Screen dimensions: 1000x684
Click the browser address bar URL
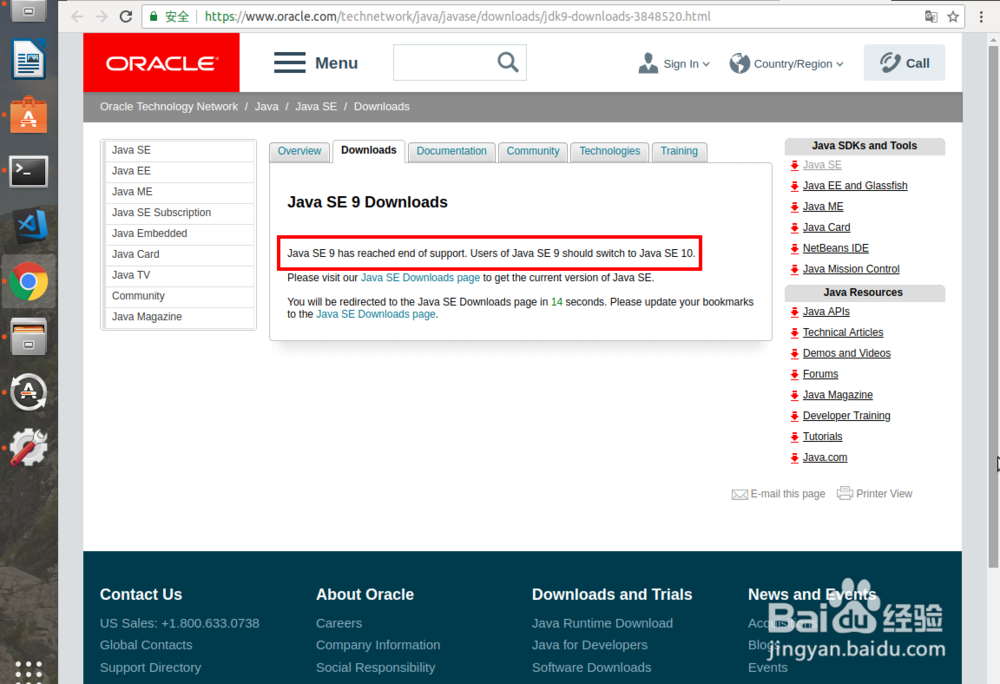click(x=457, y=17)
